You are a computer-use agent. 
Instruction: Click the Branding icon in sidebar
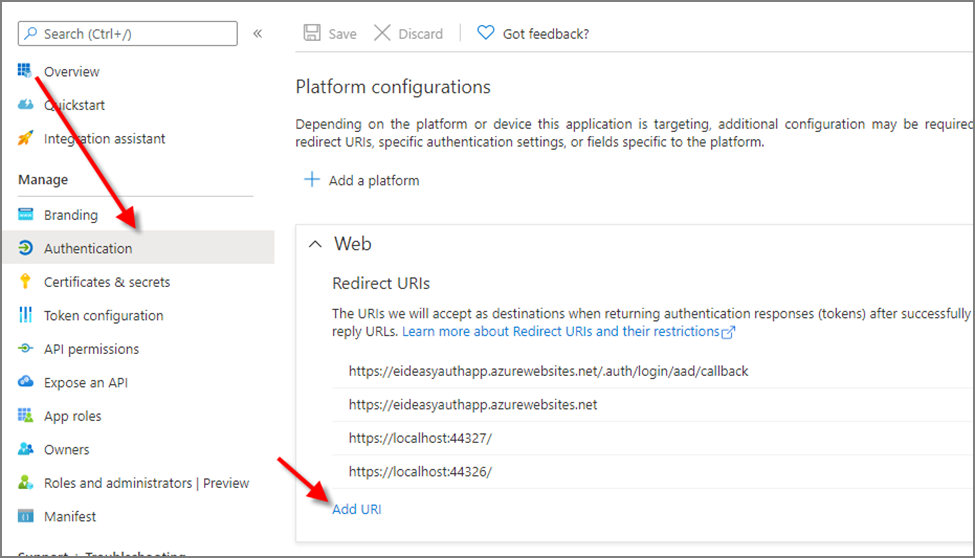tap(25, 215)
